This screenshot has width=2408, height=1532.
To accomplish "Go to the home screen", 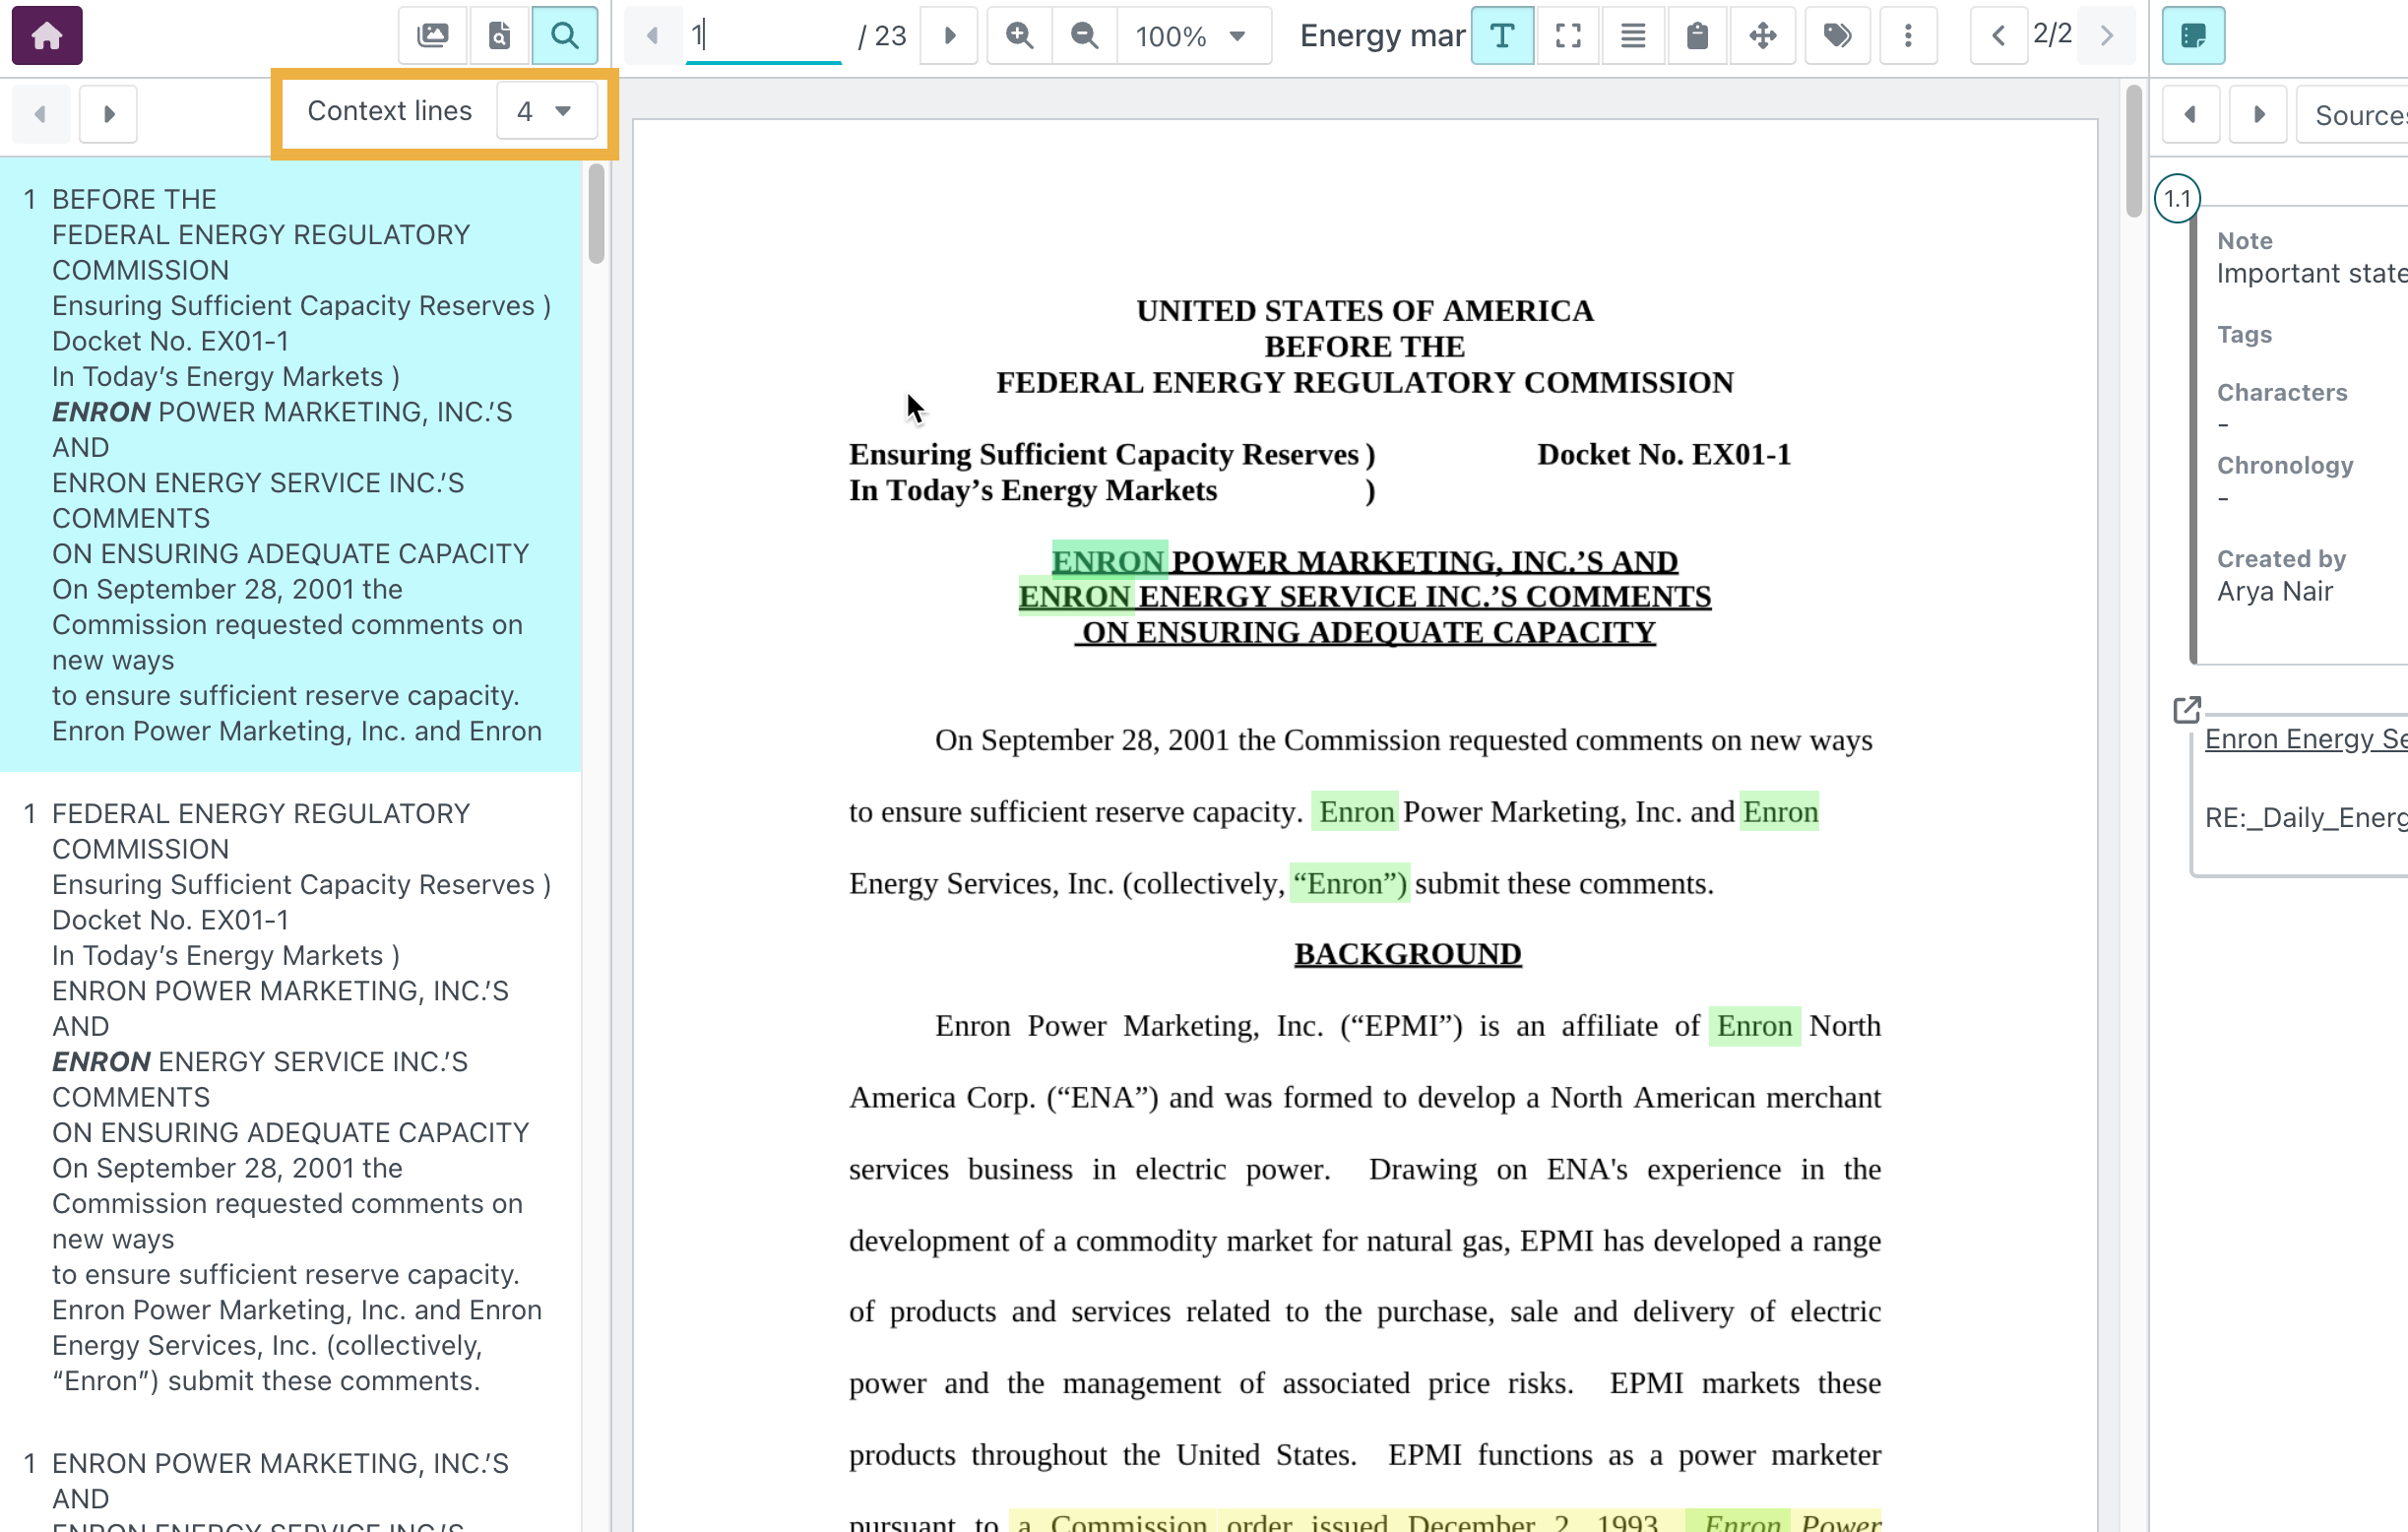I will pyautogui.click(x=46, y=36).
